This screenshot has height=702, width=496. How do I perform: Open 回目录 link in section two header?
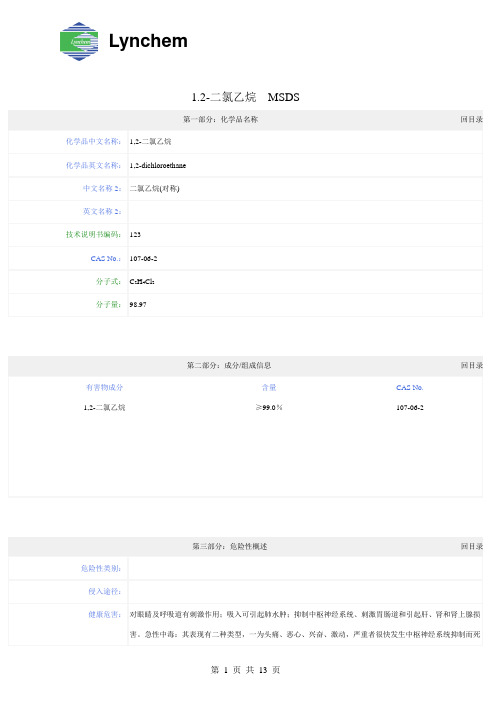click(x=471, y=365)
